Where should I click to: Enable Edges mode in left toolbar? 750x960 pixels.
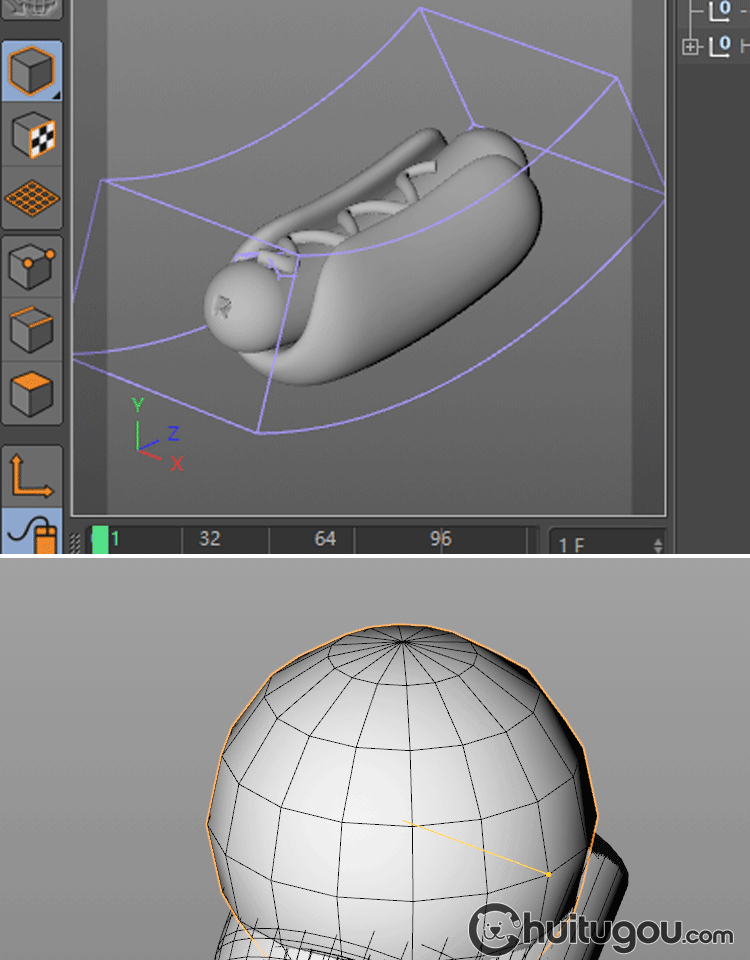pos(32,329)
